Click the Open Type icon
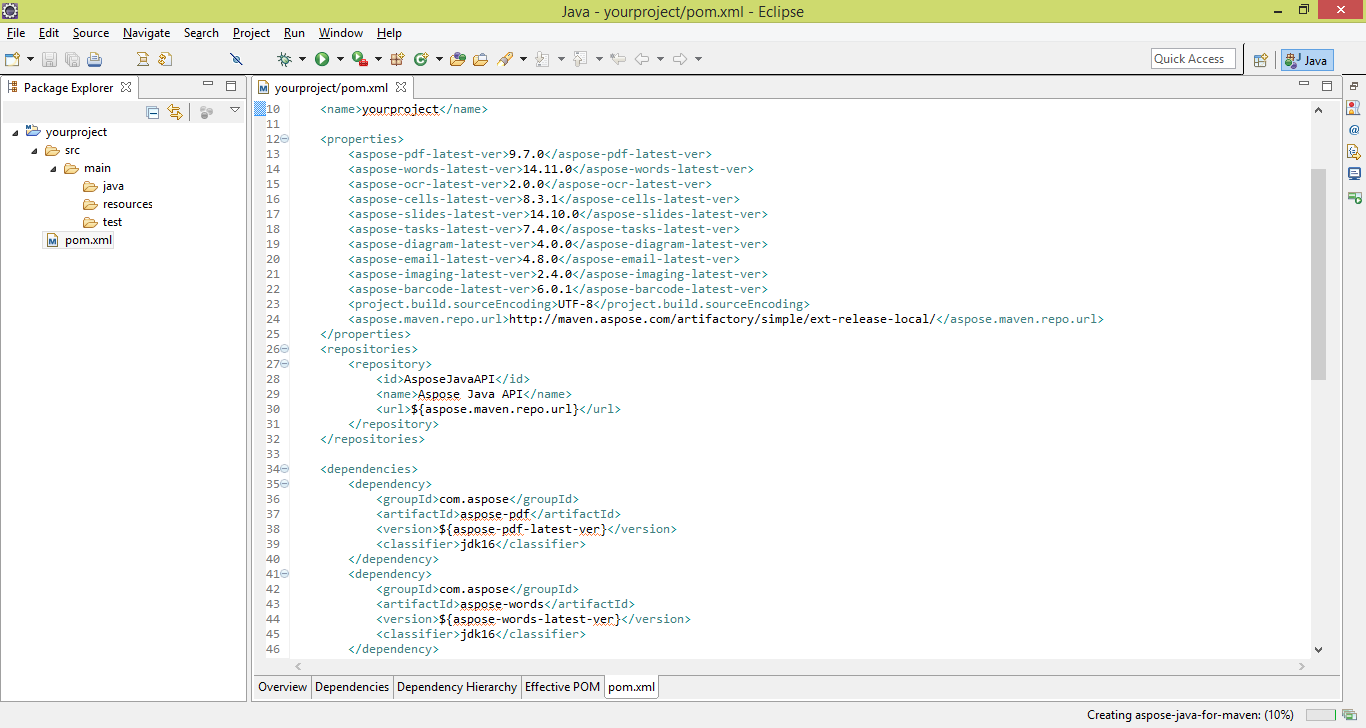Viewport: 1366px width, 728px height. (458, 59)
